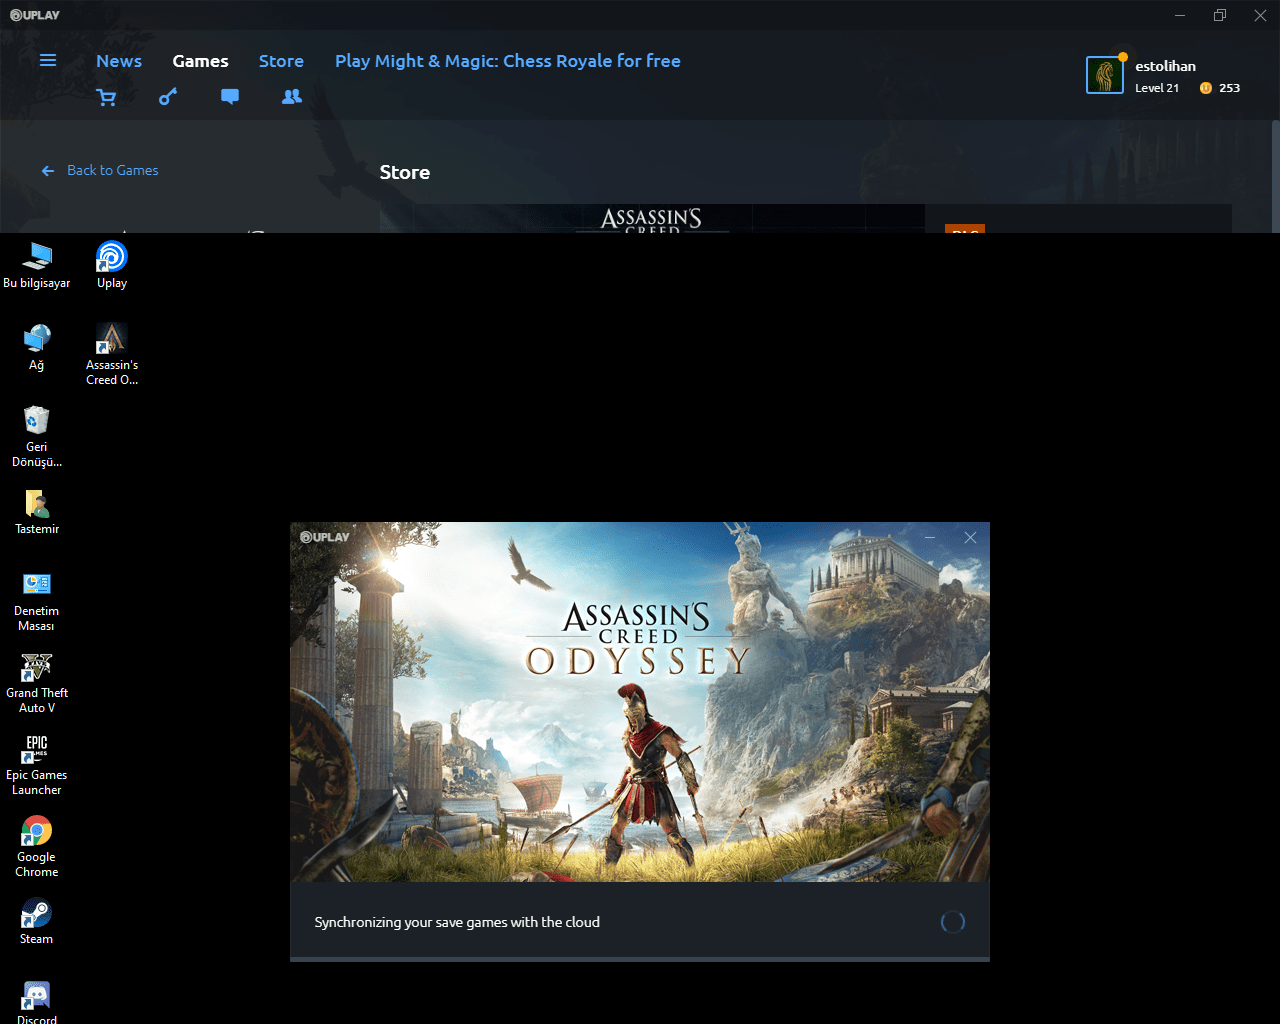
Task: Select Assassin's Creed Odyssey desktop shortcut
Action: 112,355
